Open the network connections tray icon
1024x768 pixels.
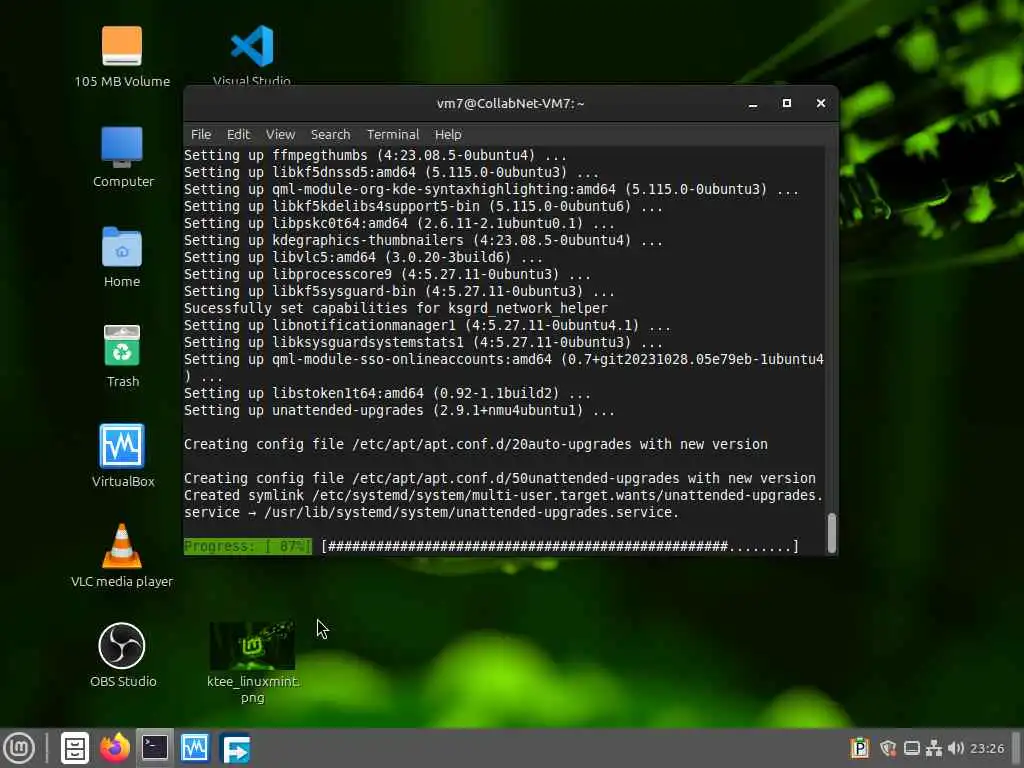click(x=934, y=748)
